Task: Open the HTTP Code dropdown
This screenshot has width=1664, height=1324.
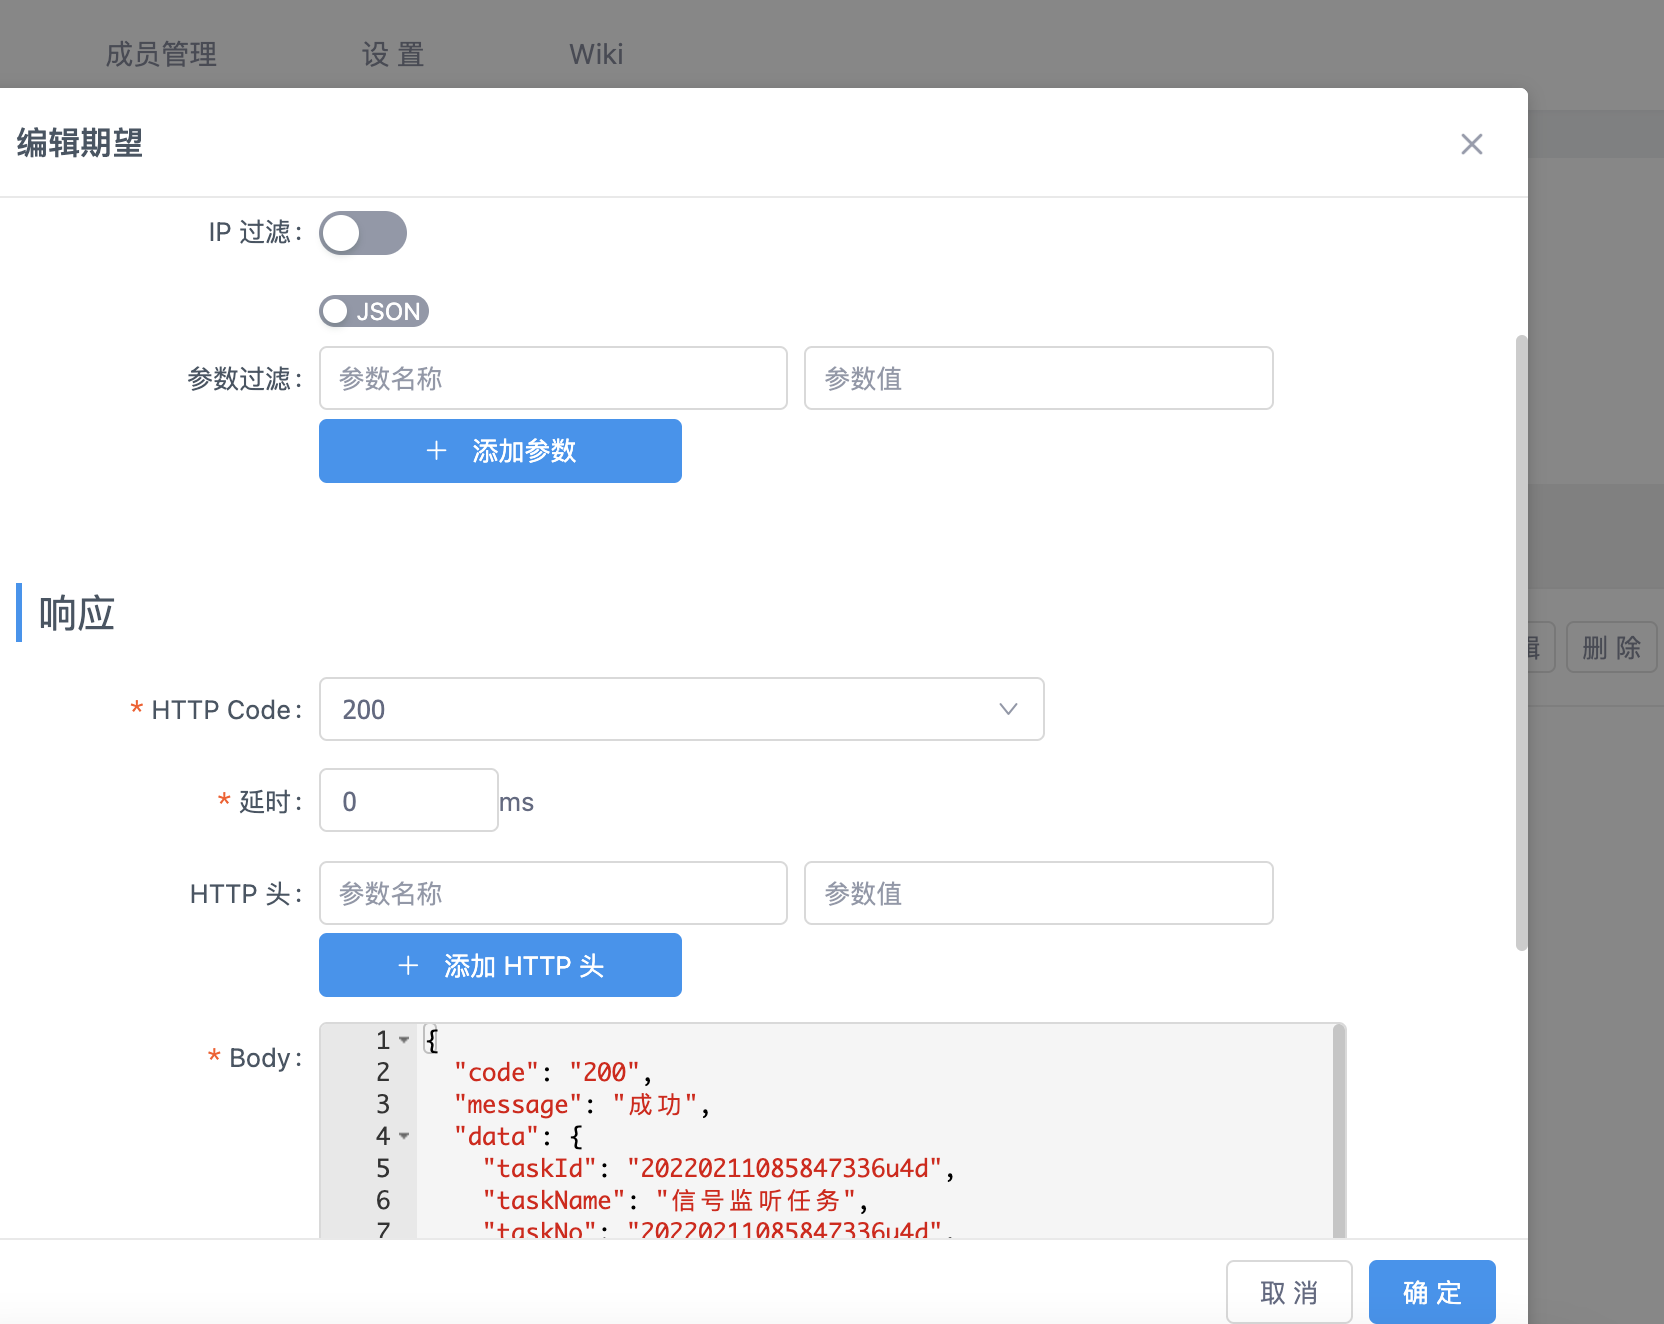Action: click(x=680, y=709)
